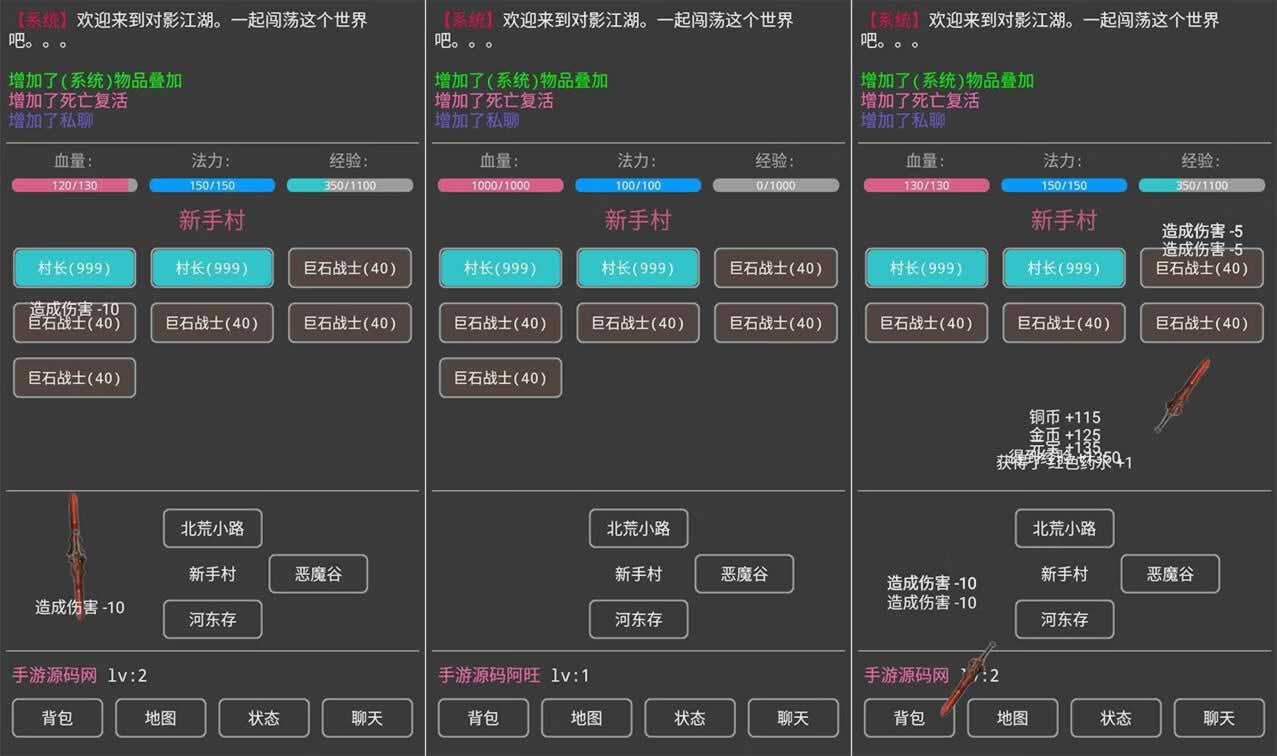The width and height of the screenshot is (1277, 756).
Task: Talk to first 村长(999) in middle screen
Action: click(500, 268)
